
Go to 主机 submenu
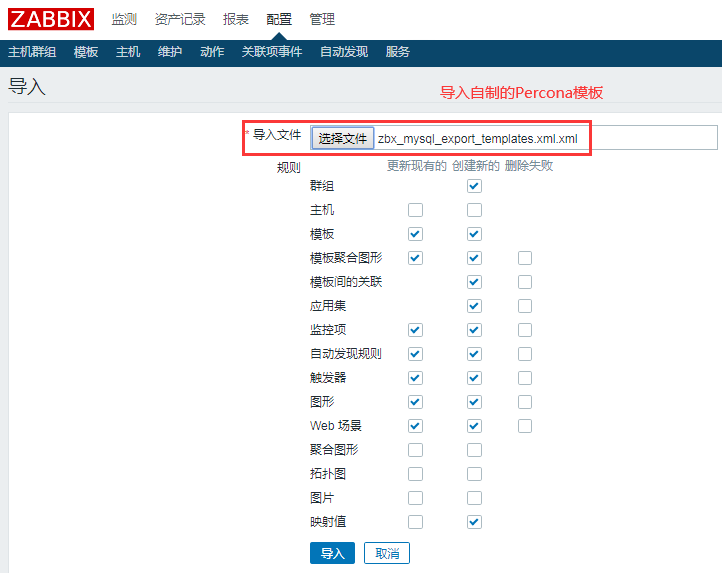(x=128, y=52)
